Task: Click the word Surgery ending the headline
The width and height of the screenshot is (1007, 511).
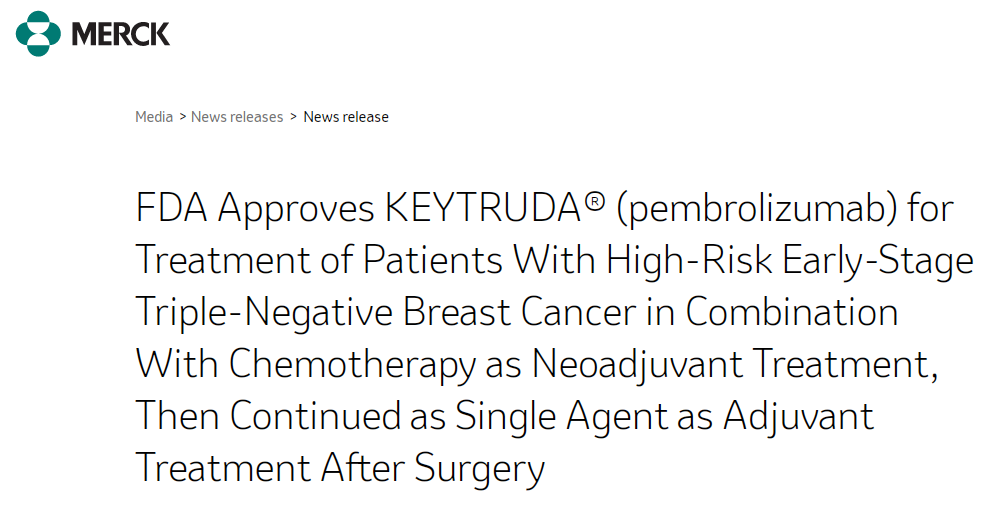Action: point(479,469)
